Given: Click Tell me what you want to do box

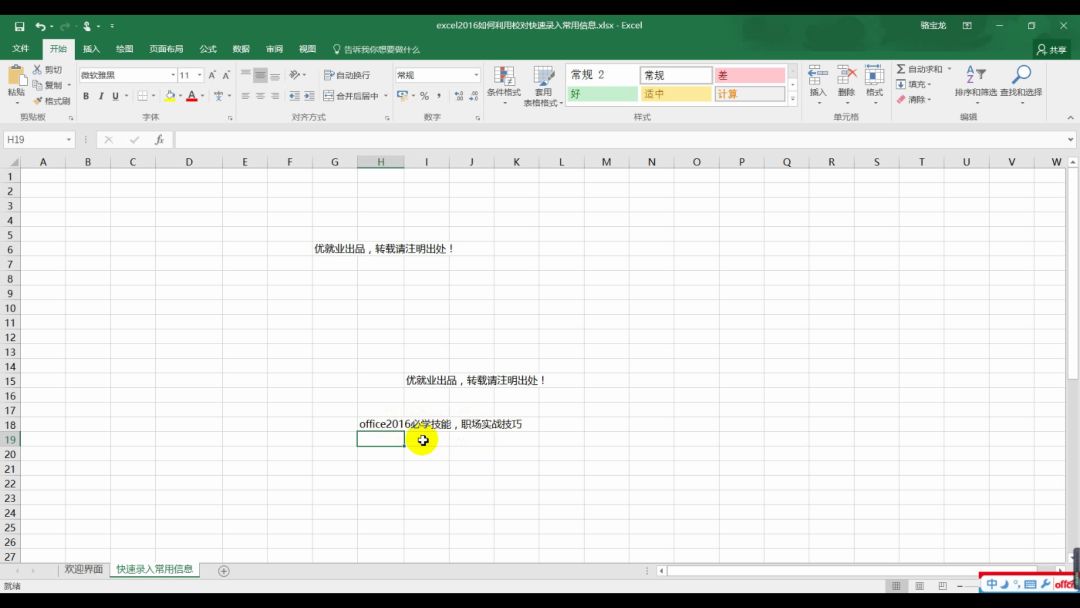Looking at the screenshot, I should tap(376, 50).
